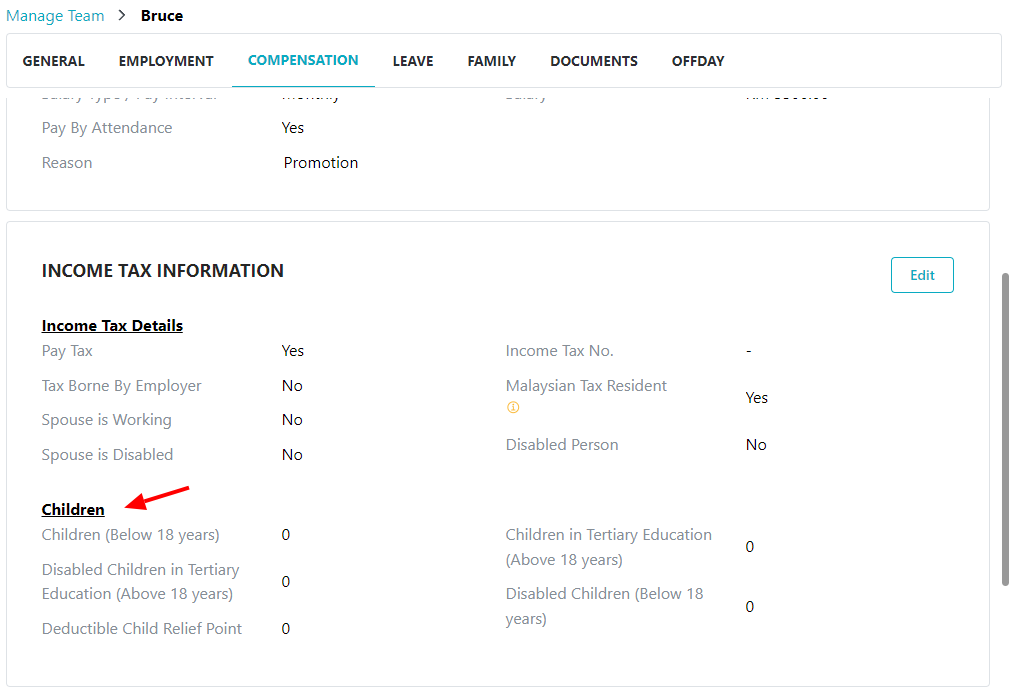
Task: Click the Yes value for Malaysian Tax Resident
Action: tap(757, 397)
